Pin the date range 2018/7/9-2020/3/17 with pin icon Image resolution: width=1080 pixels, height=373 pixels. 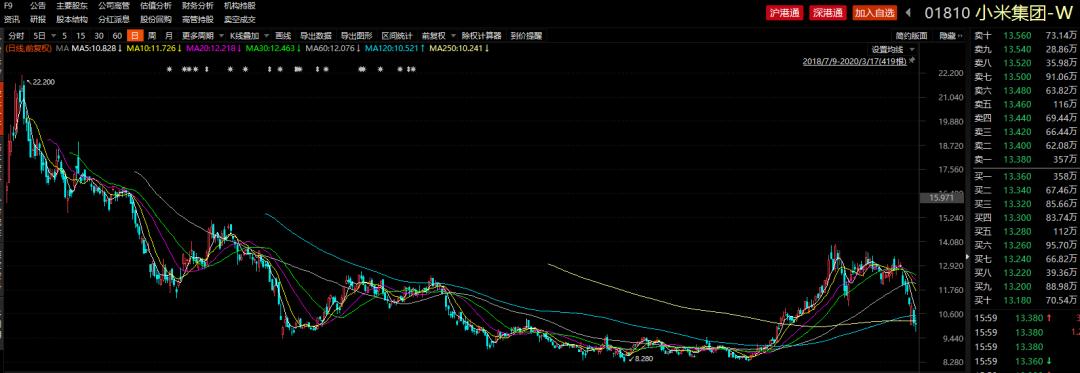tap(912, 61)
